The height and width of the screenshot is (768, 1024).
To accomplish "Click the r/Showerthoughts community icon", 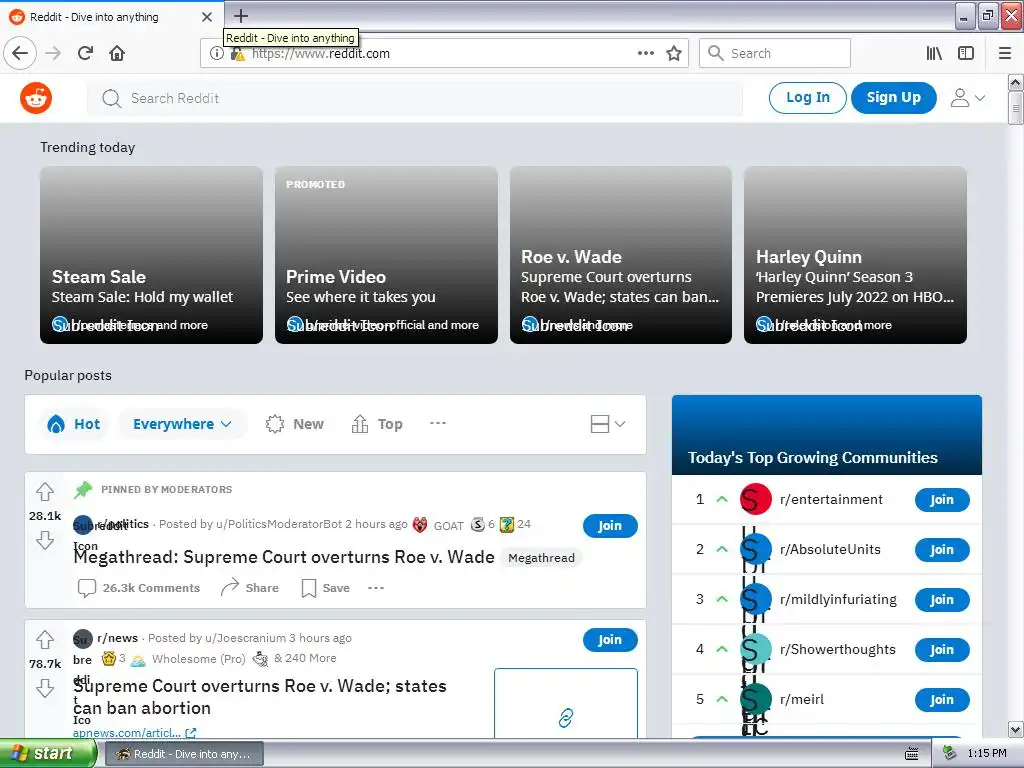I will [x=756, y=650].
